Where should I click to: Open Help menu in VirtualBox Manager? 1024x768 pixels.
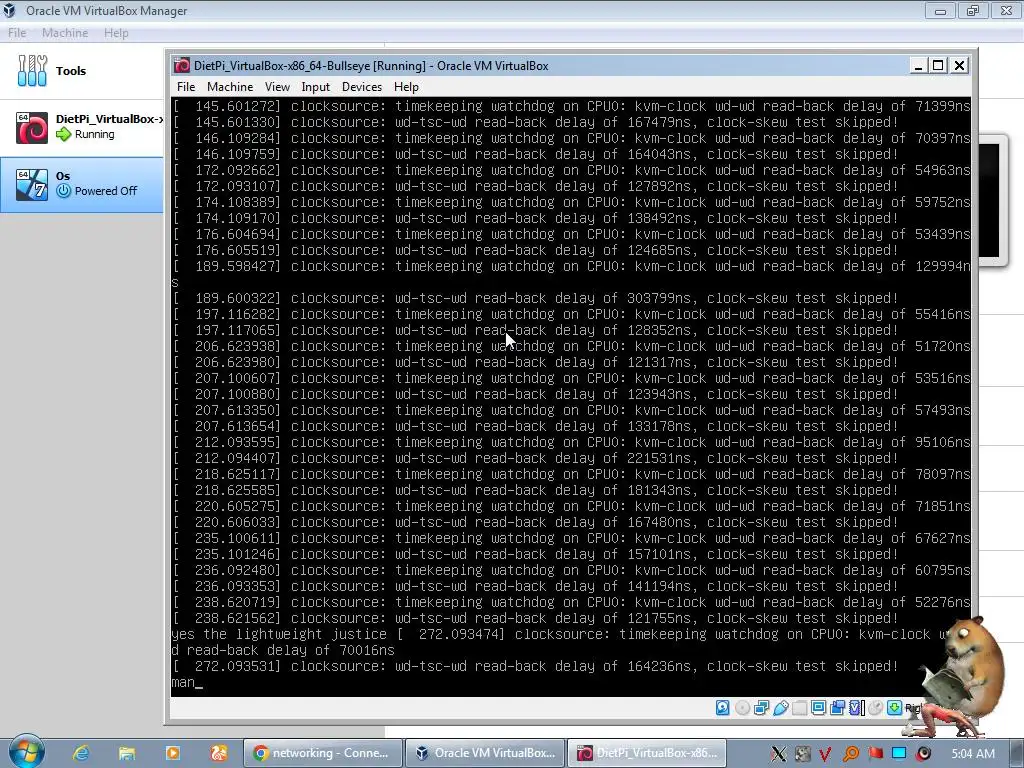116,33
